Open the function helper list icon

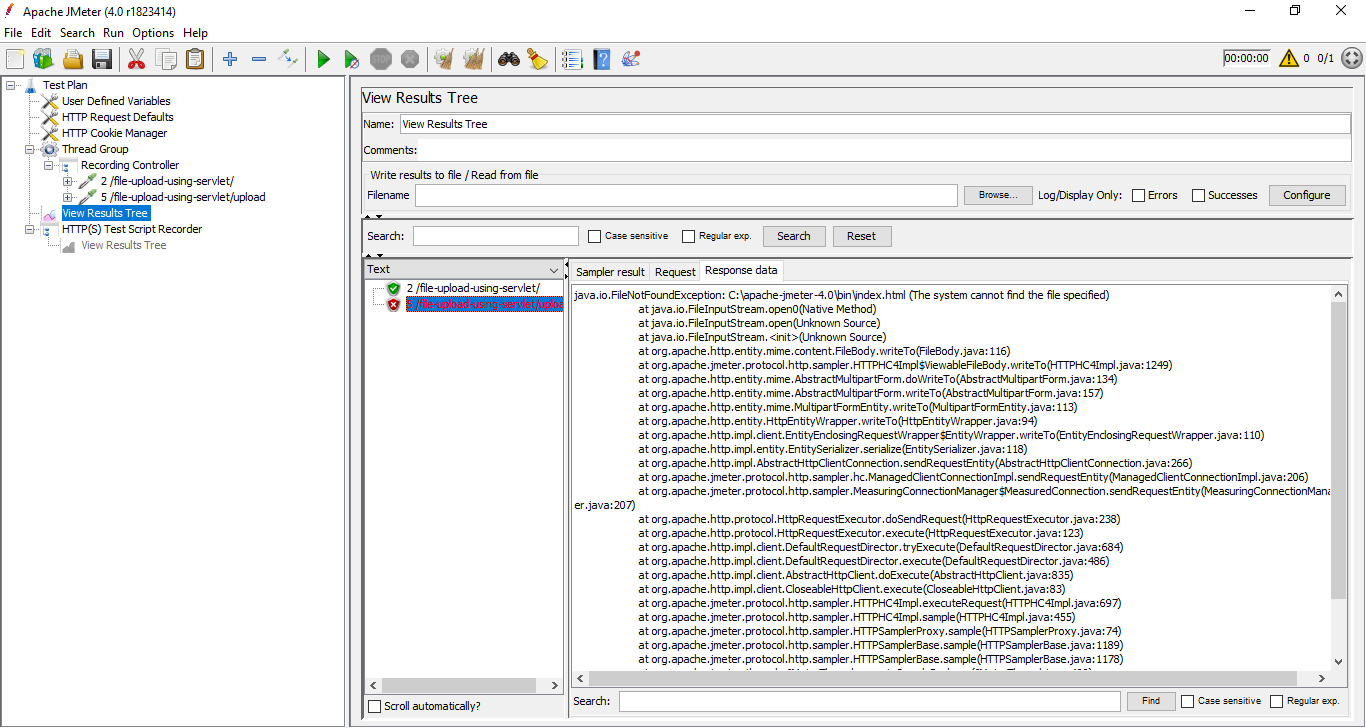pos(572,59)
